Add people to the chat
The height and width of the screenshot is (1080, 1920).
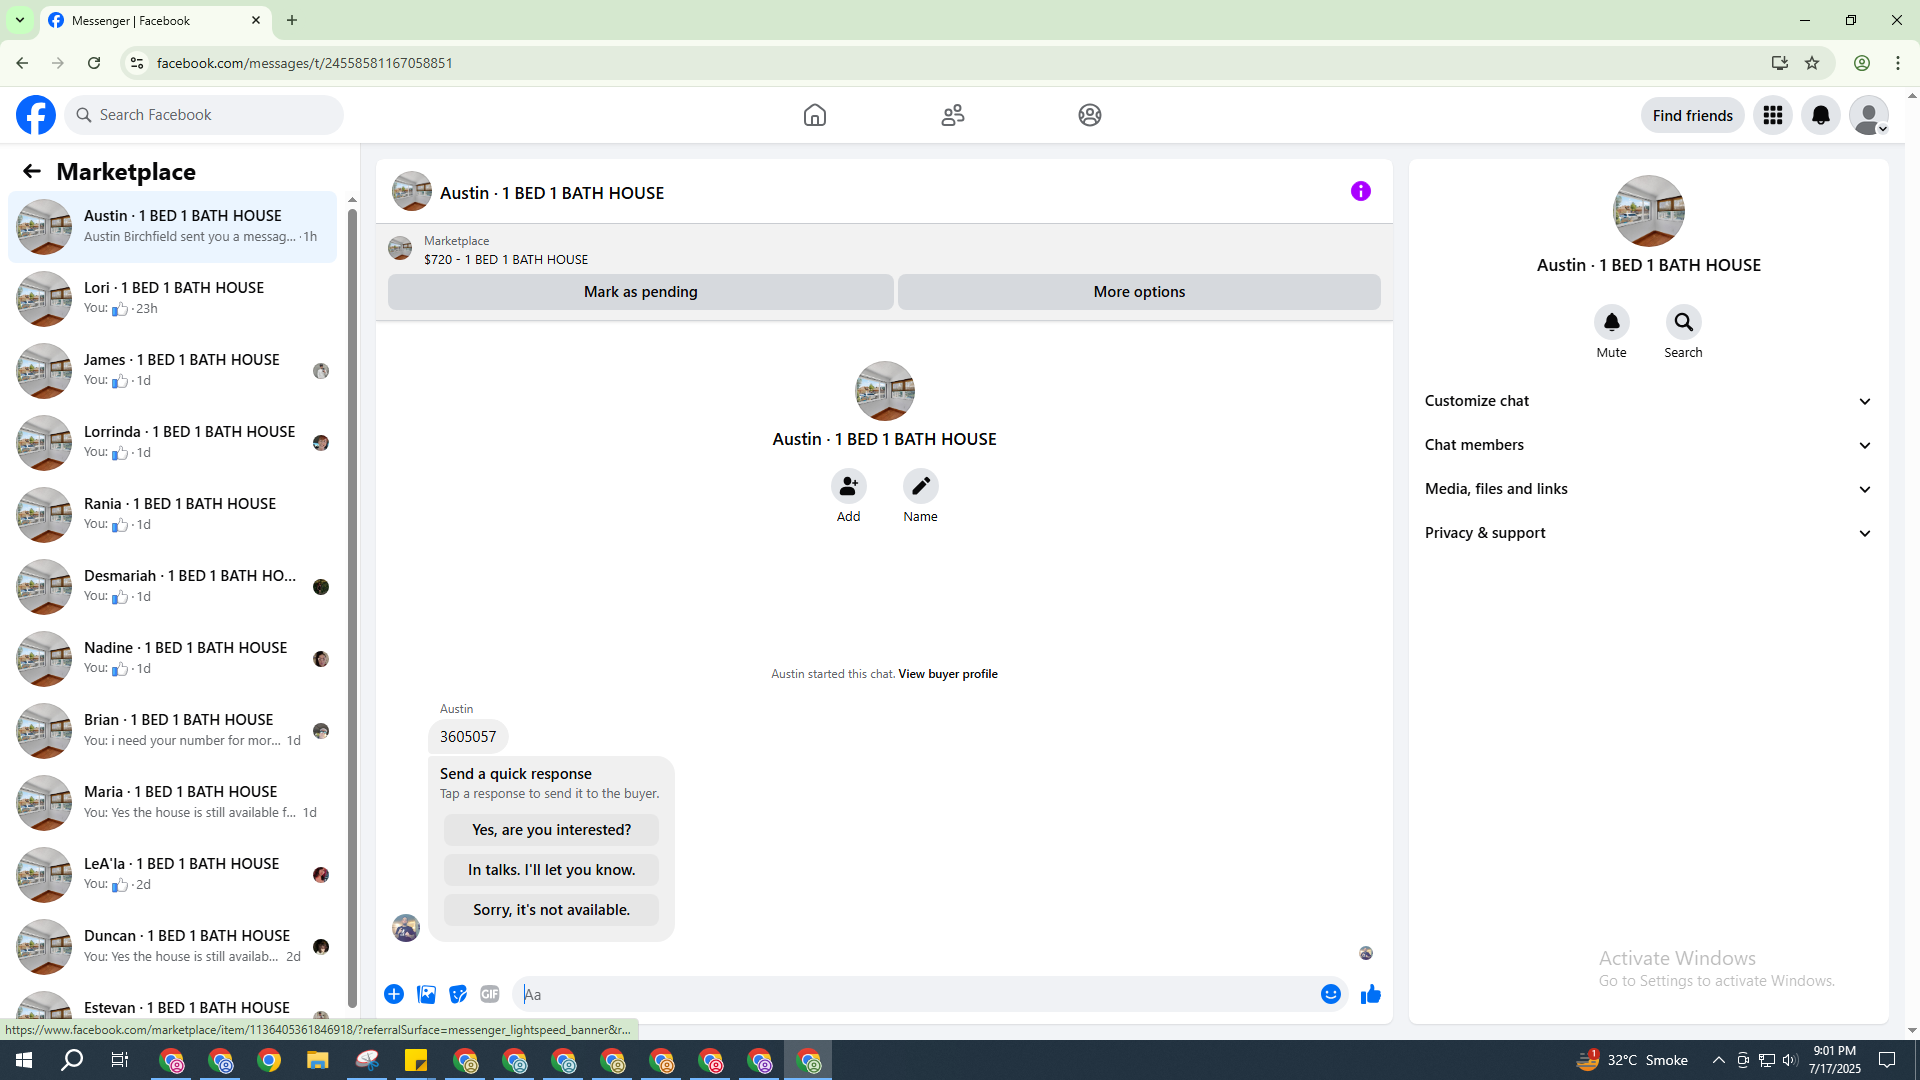[x=849, y=486]
